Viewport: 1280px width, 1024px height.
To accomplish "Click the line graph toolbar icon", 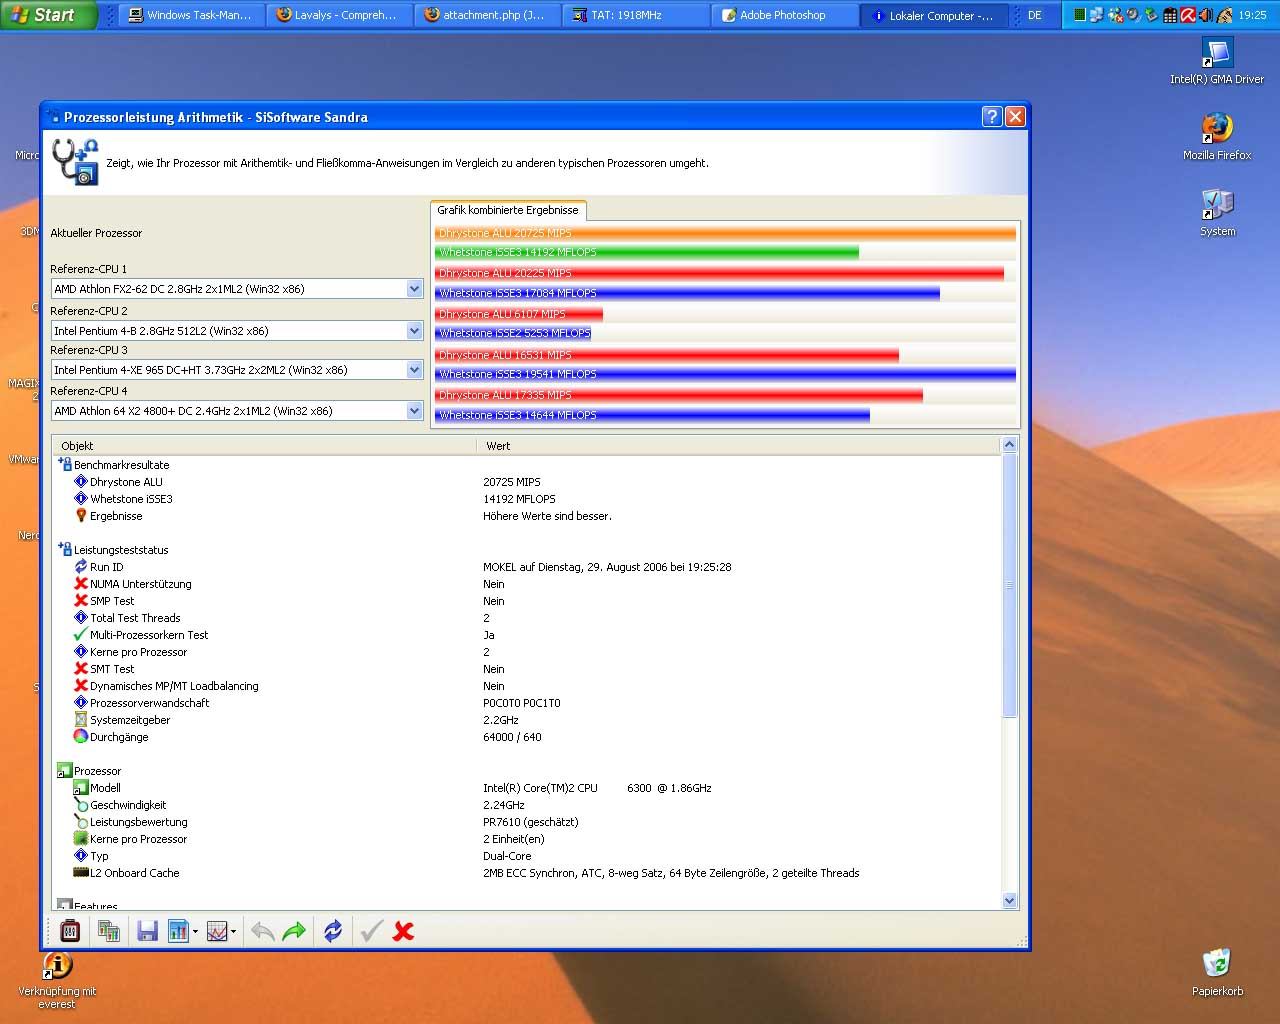I will pyautogui.click(x=217, y=931).
